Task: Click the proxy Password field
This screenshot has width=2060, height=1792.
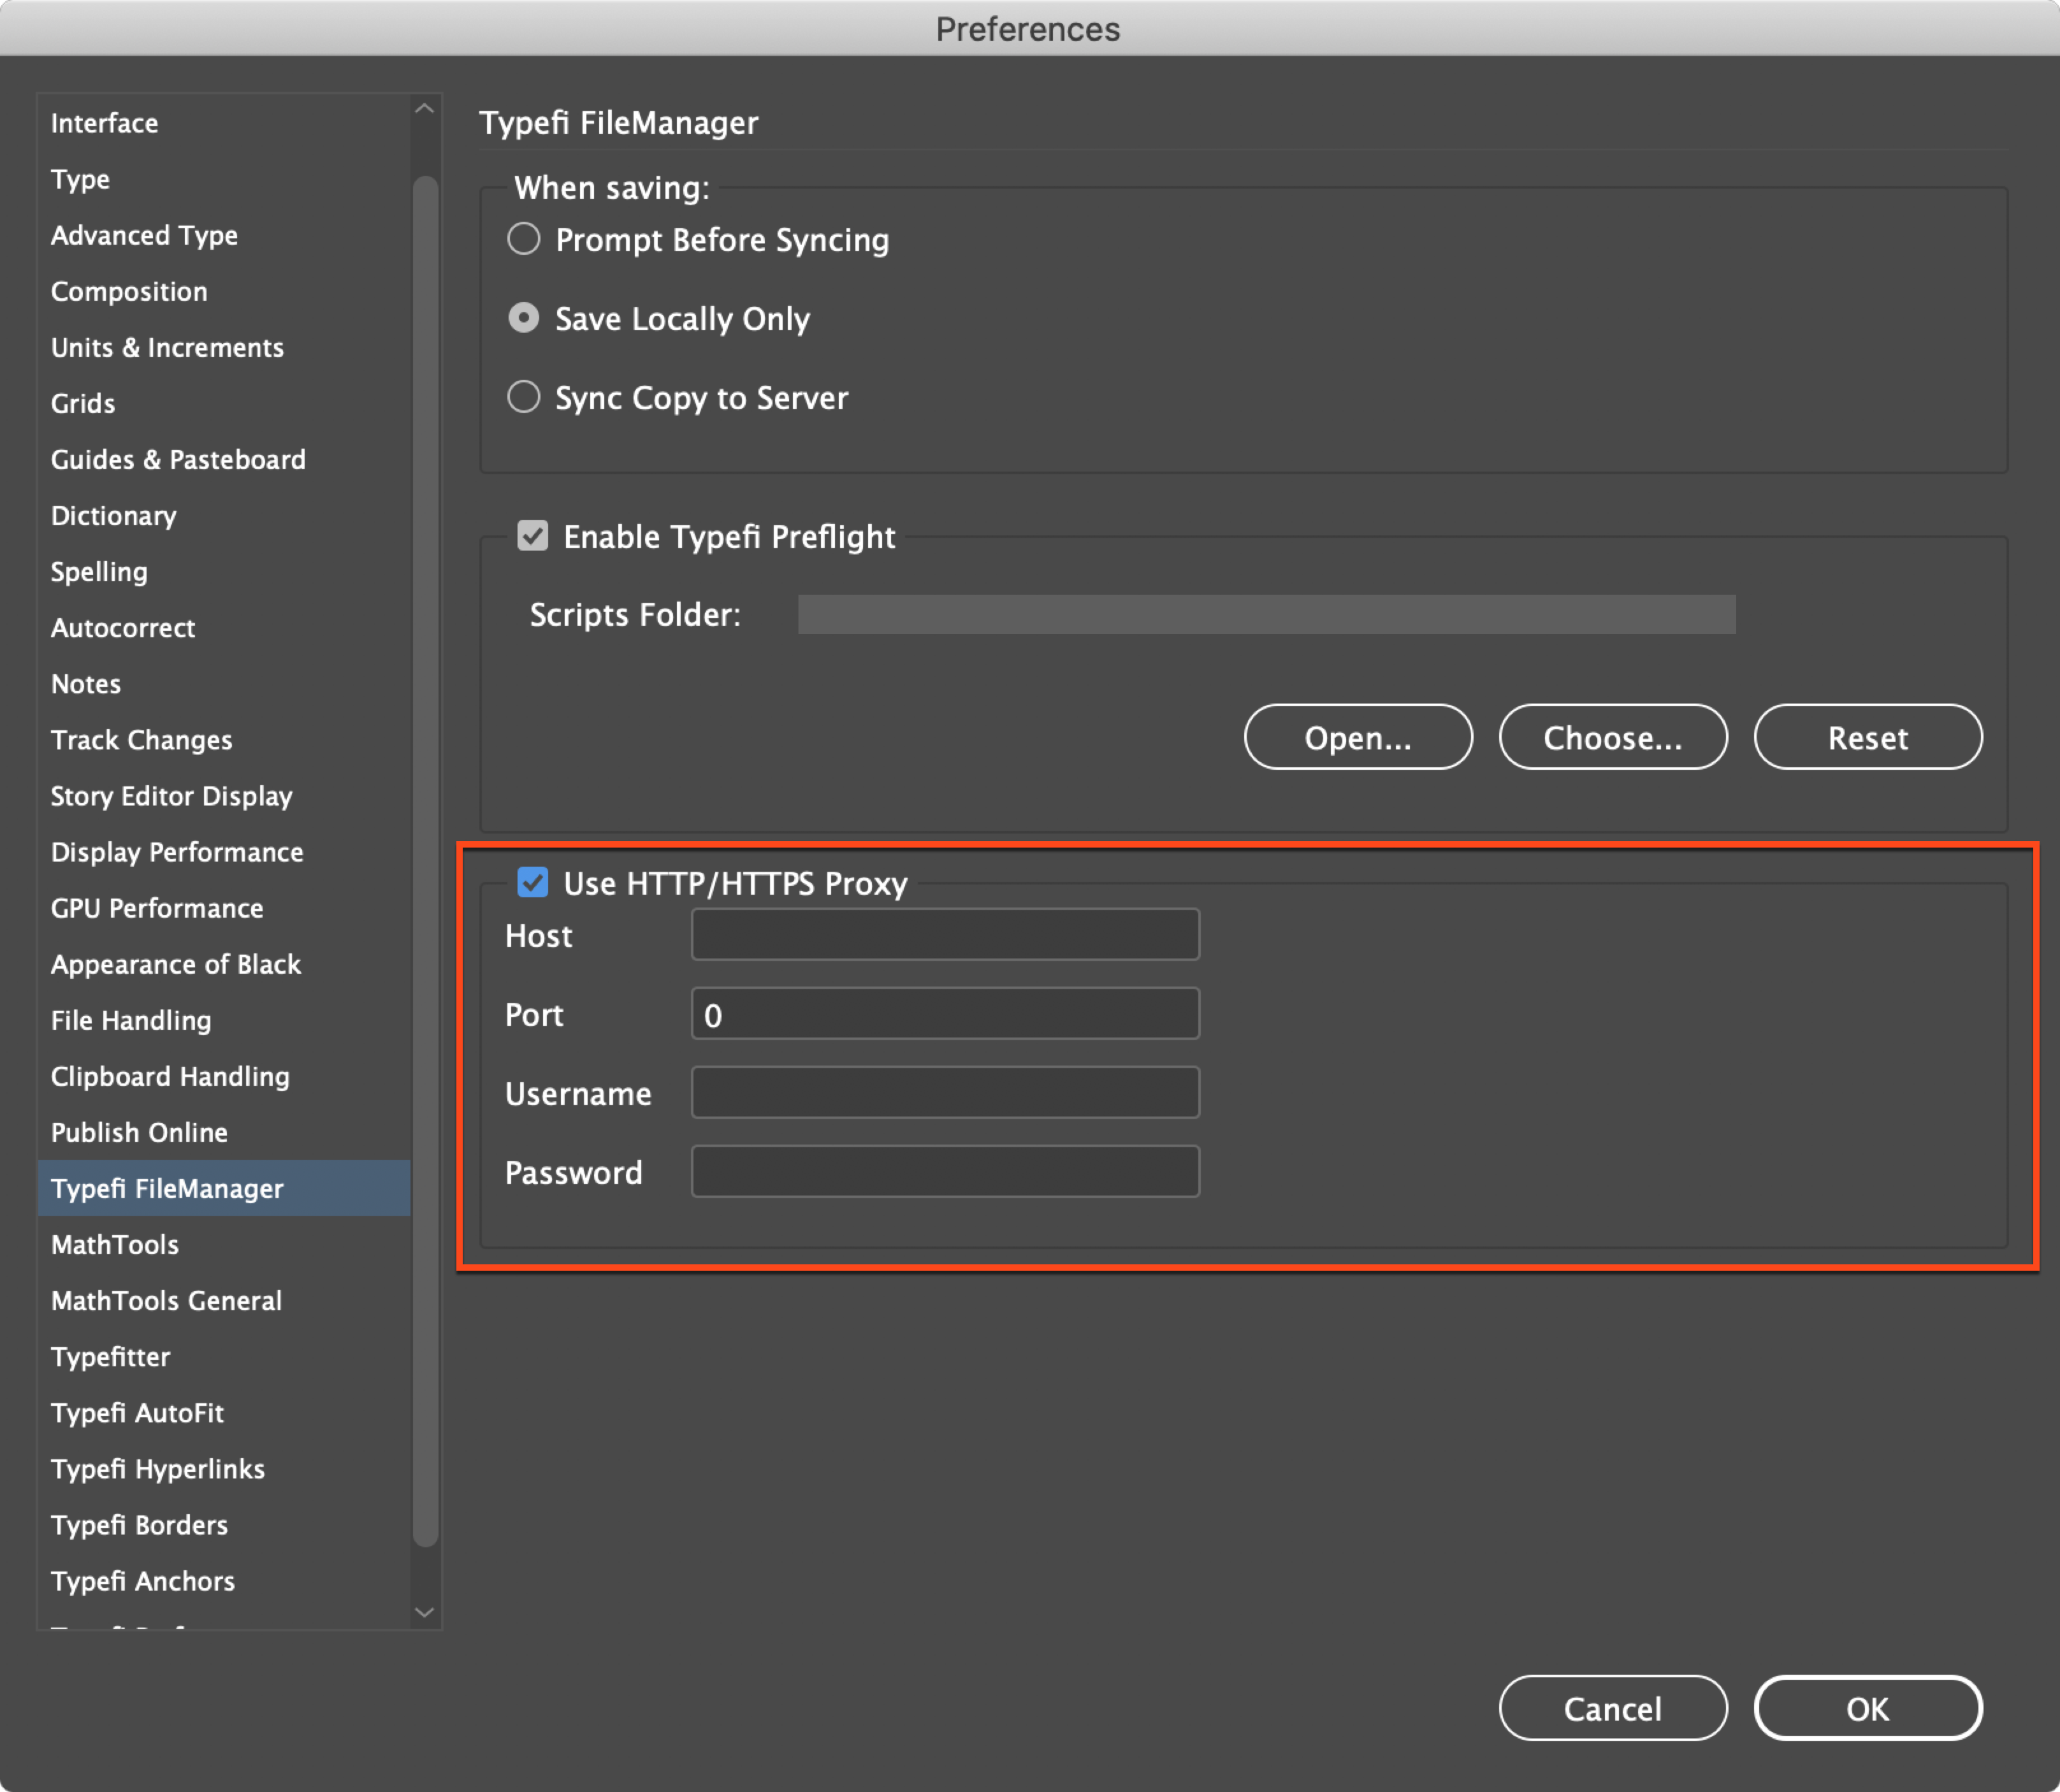Action: click(x=945, y=1171)
